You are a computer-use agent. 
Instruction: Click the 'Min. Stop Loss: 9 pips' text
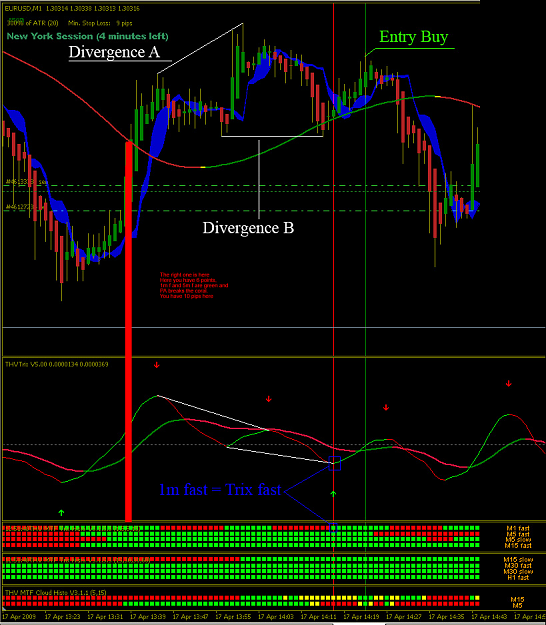100,24
